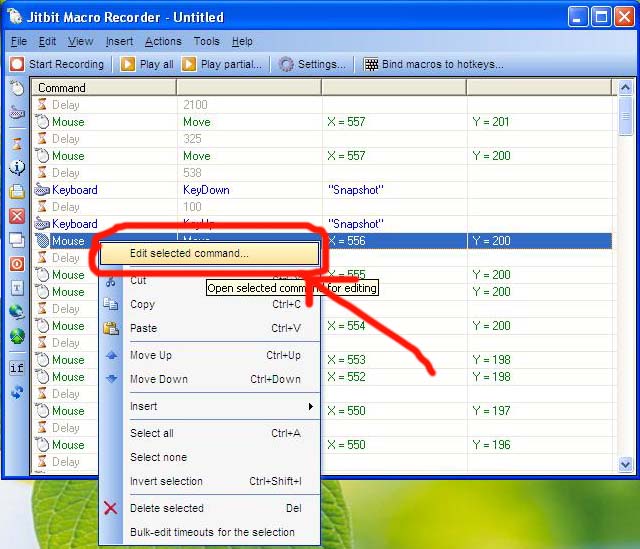This screenshot has height=549, width=640.
Task: Choose Paste in the context menu
Action: coord(209,328)
